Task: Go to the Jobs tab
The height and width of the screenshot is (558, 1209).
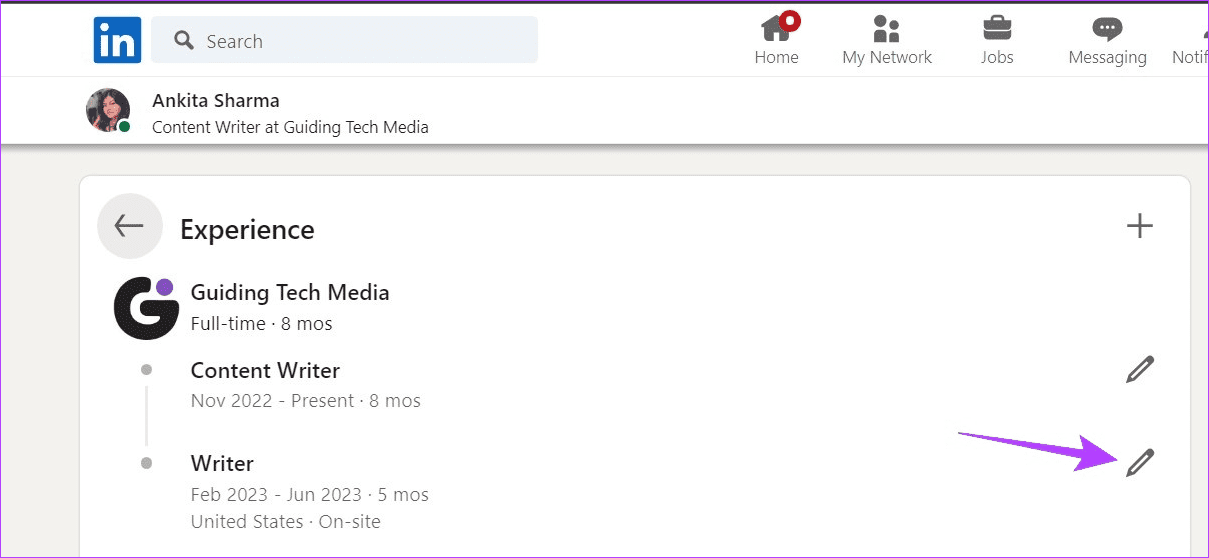Action: (x=997, y=41)
